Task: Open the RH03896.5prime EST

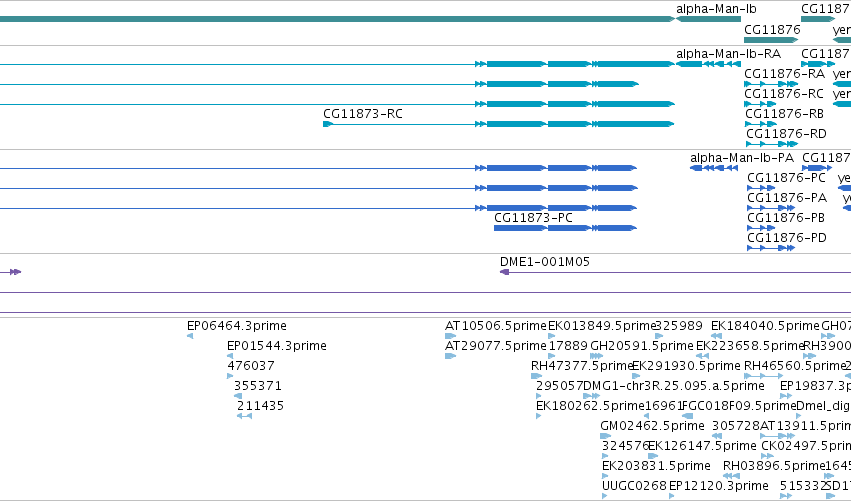Action: (731, 476)
